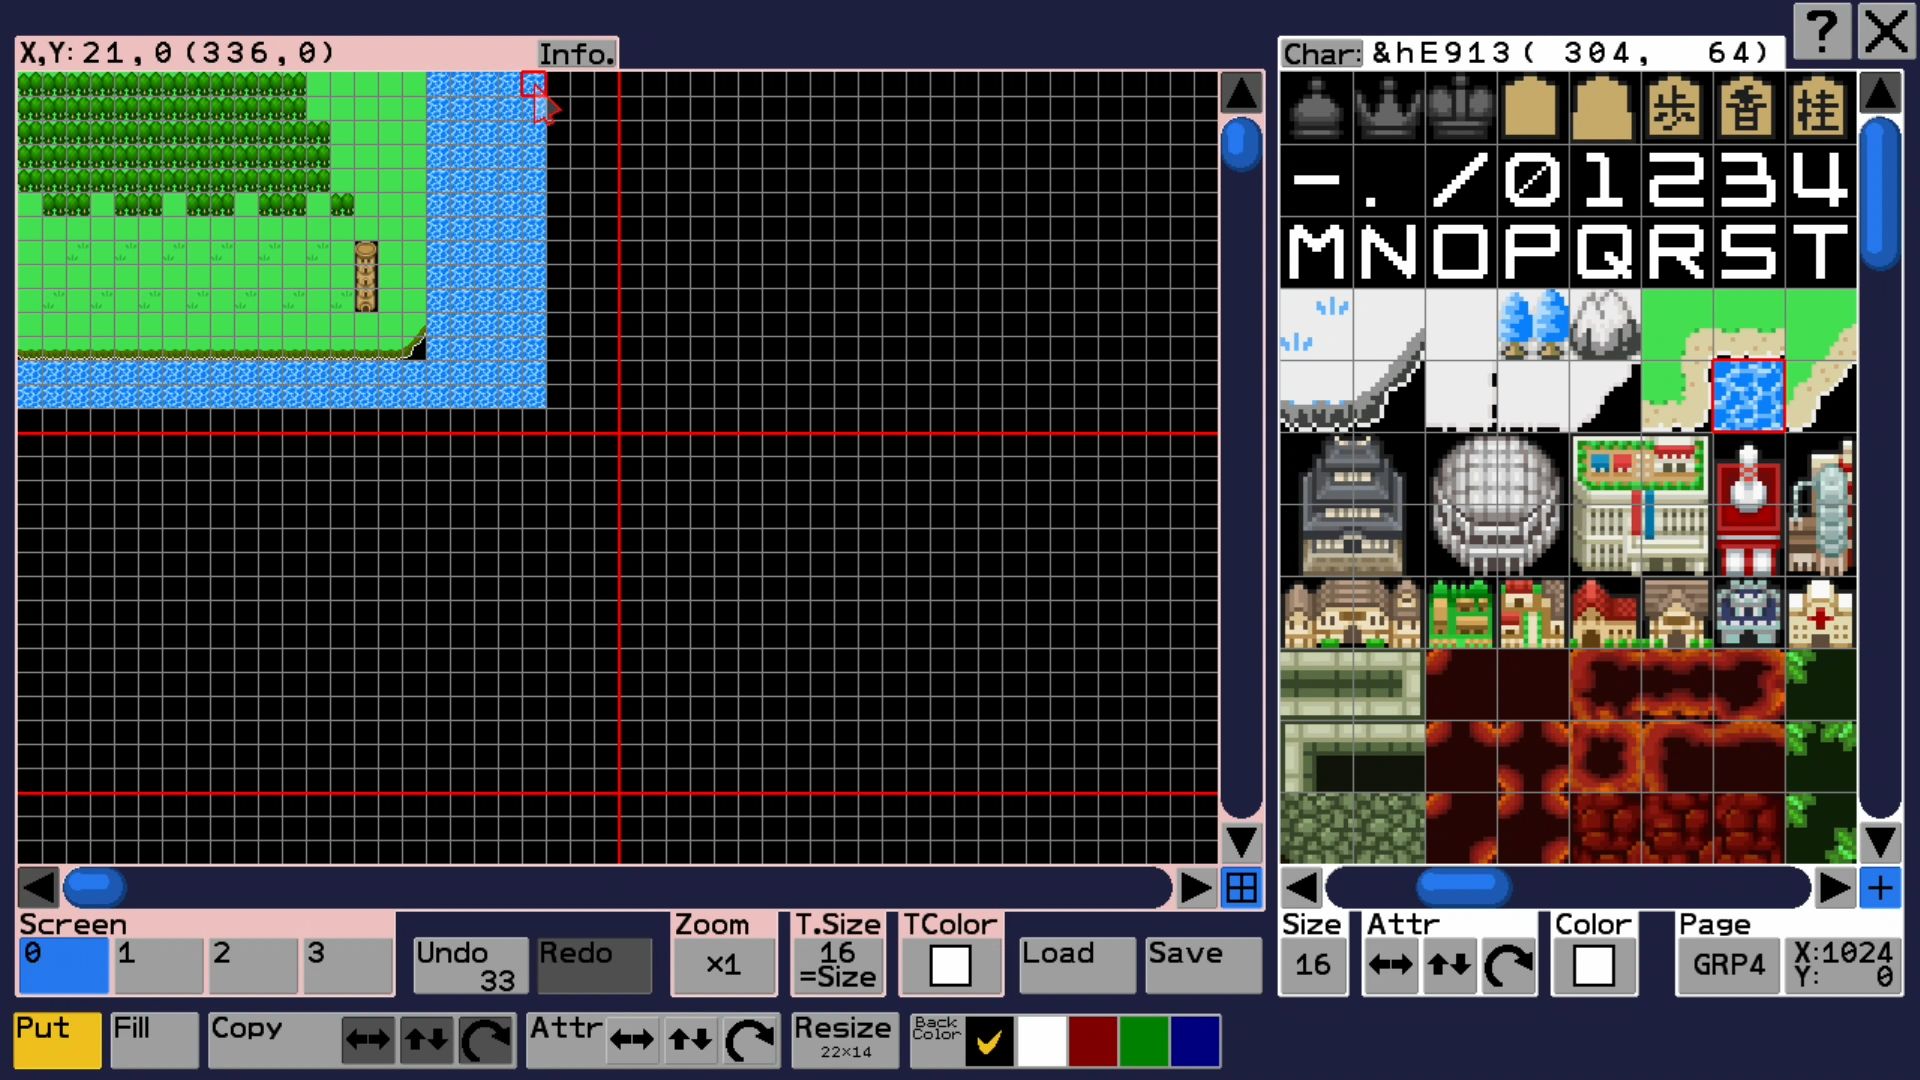Viewport: 1920px width, 1080px height.
Task: Click the Resize 22×14 button
Action: [x=845, y=1040]
